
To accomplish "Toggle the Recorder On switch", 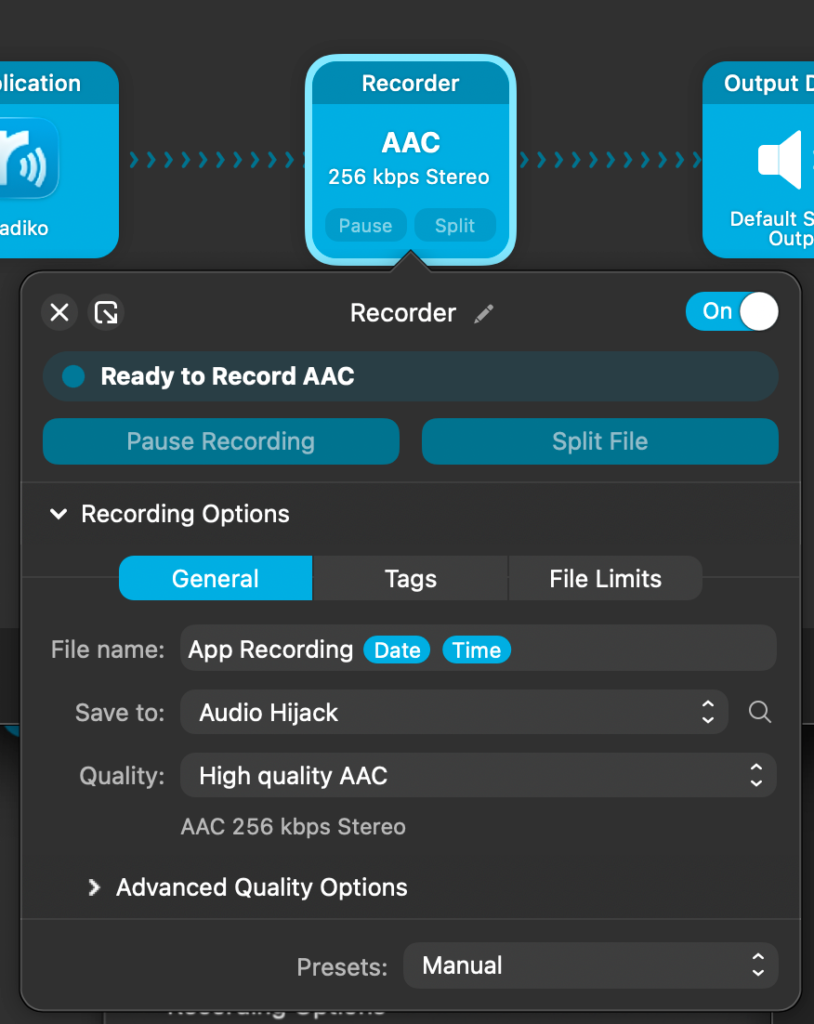I will (732, 312).
